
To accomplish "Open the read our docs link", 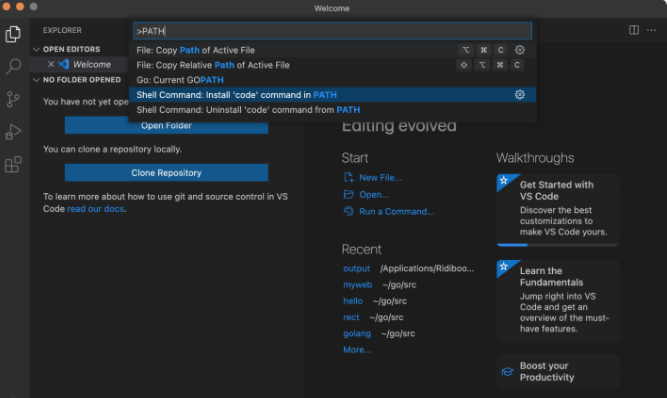I will 96,209.
